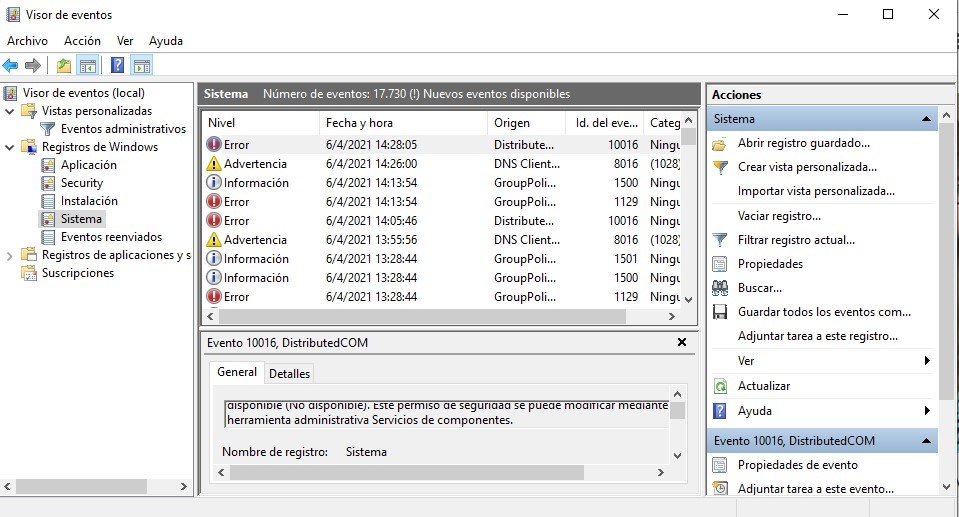Open the Acción menu

pyautogui.click(x=82, y=41)
